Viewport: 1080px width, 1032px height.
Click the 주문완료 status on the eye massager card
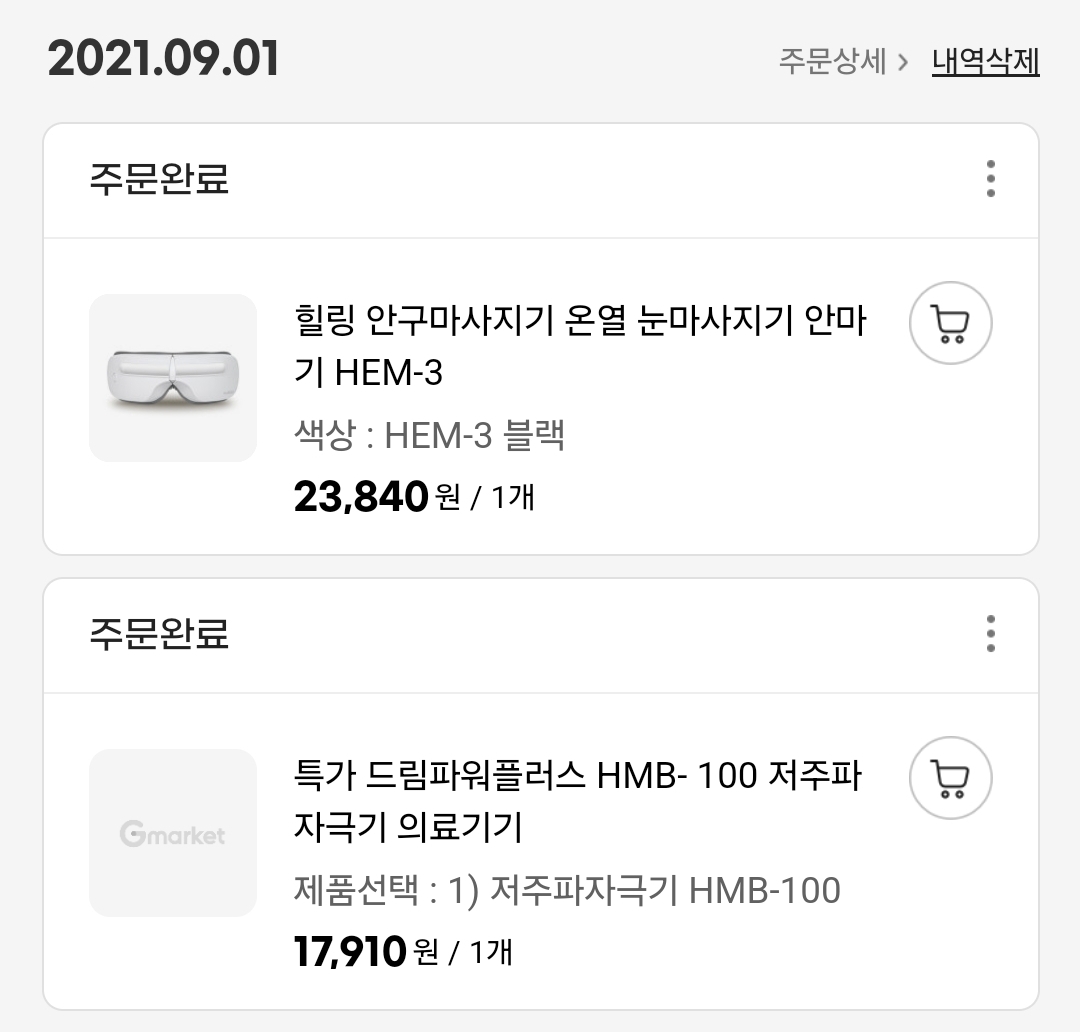159,178
